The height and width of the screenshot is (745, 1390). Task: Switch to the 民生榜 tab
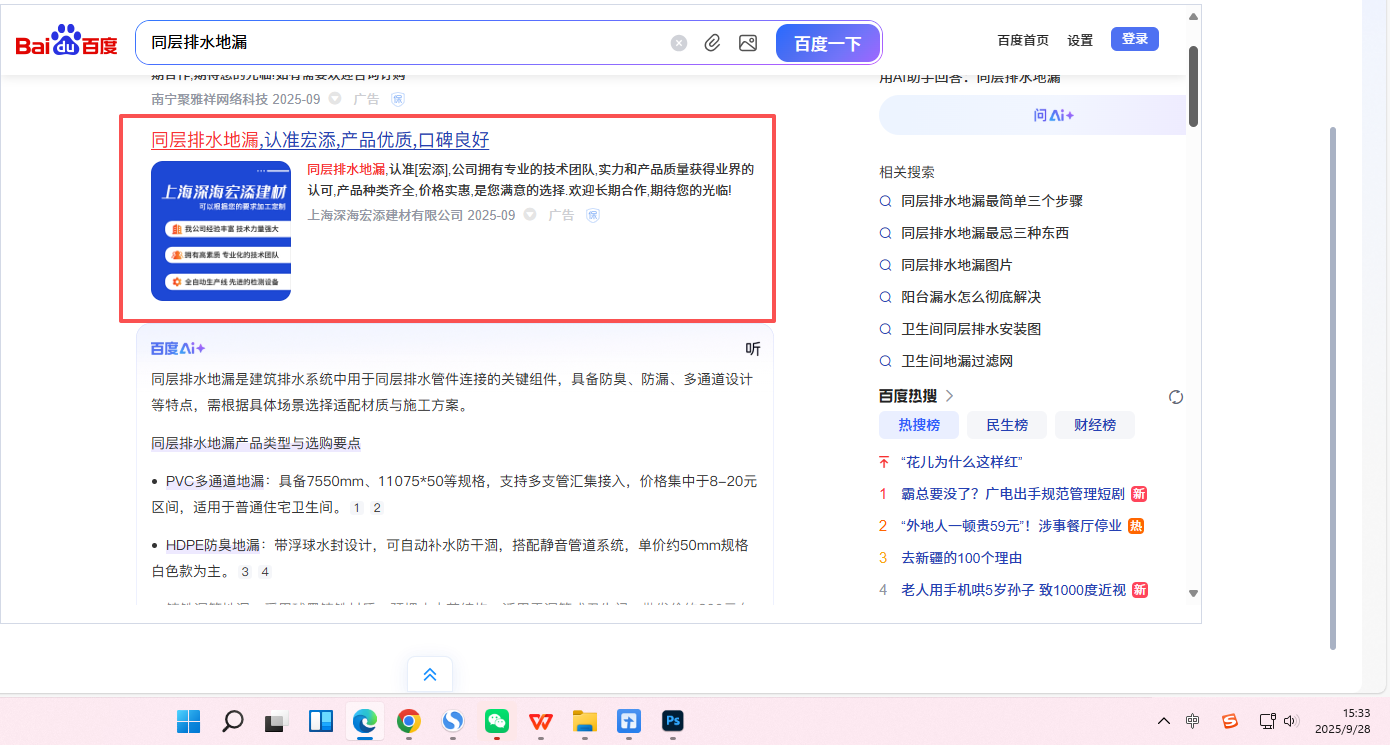coord(1006,425)
